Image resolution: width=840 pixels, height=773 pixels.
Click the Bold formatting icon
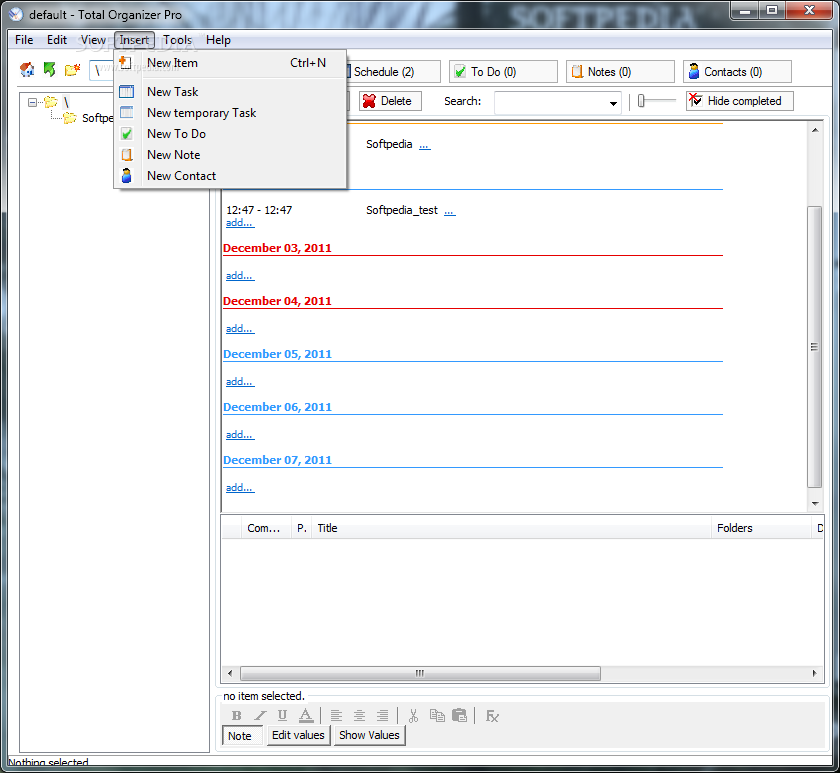[x=236, y=716]
